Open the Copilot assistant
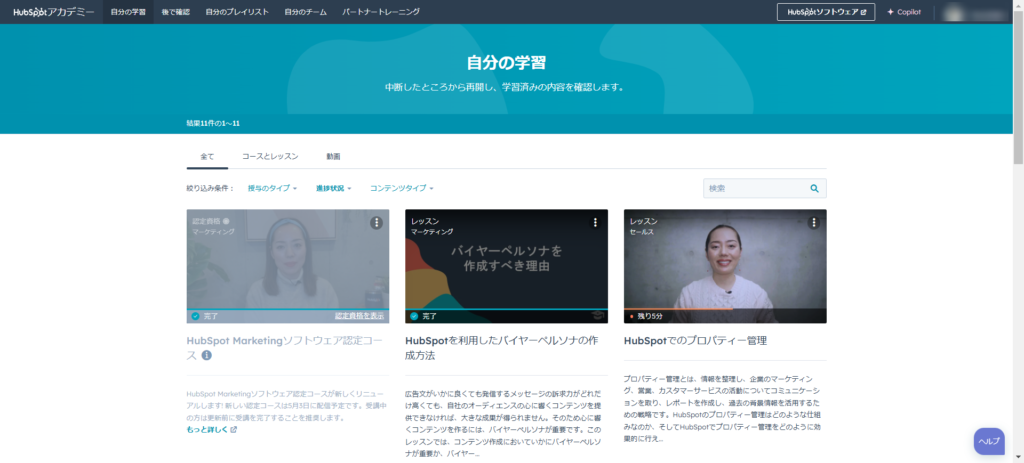The image size is (1024, 463). (x=904, y=12)
